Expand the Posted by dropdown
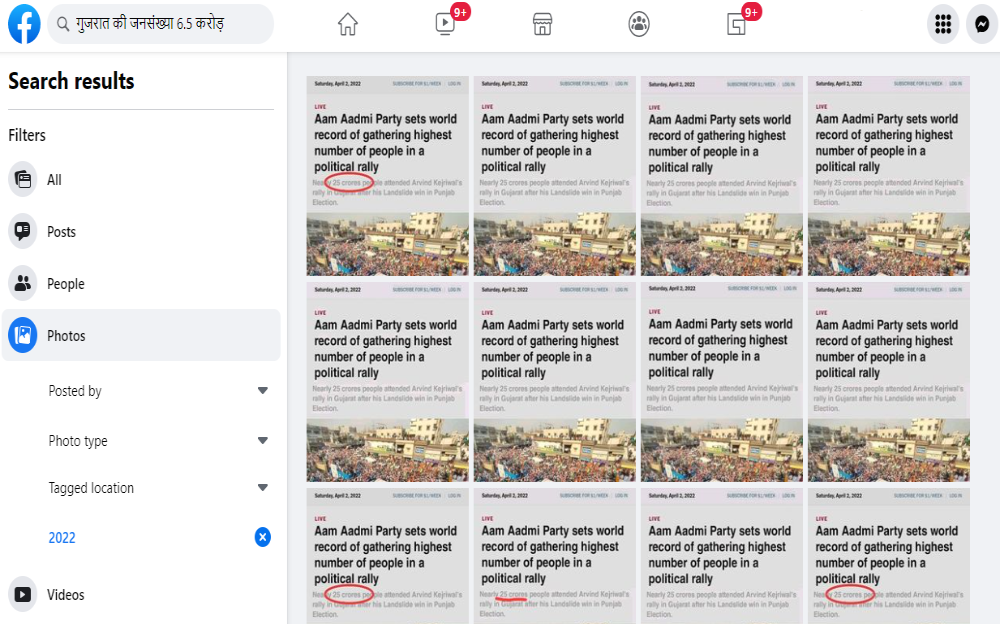1000x624 pixels. click(x=262, y=391)
